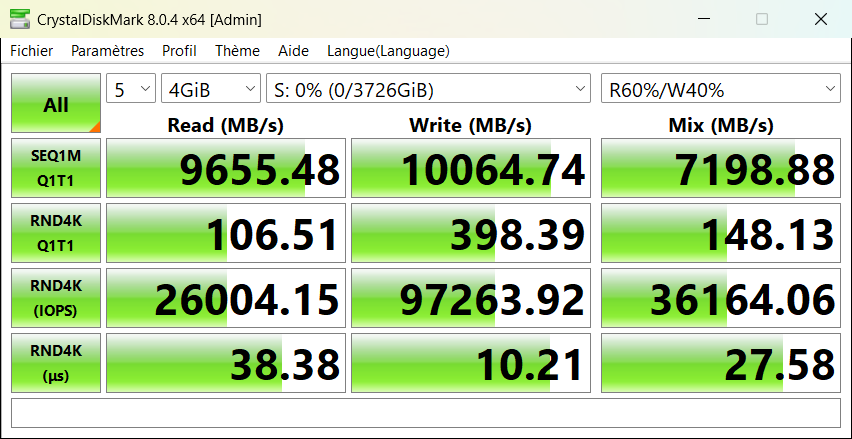This screenshot has width=852, height=439.
Task: Open the test count dropdown showing 5
Action: pos(131,90)
